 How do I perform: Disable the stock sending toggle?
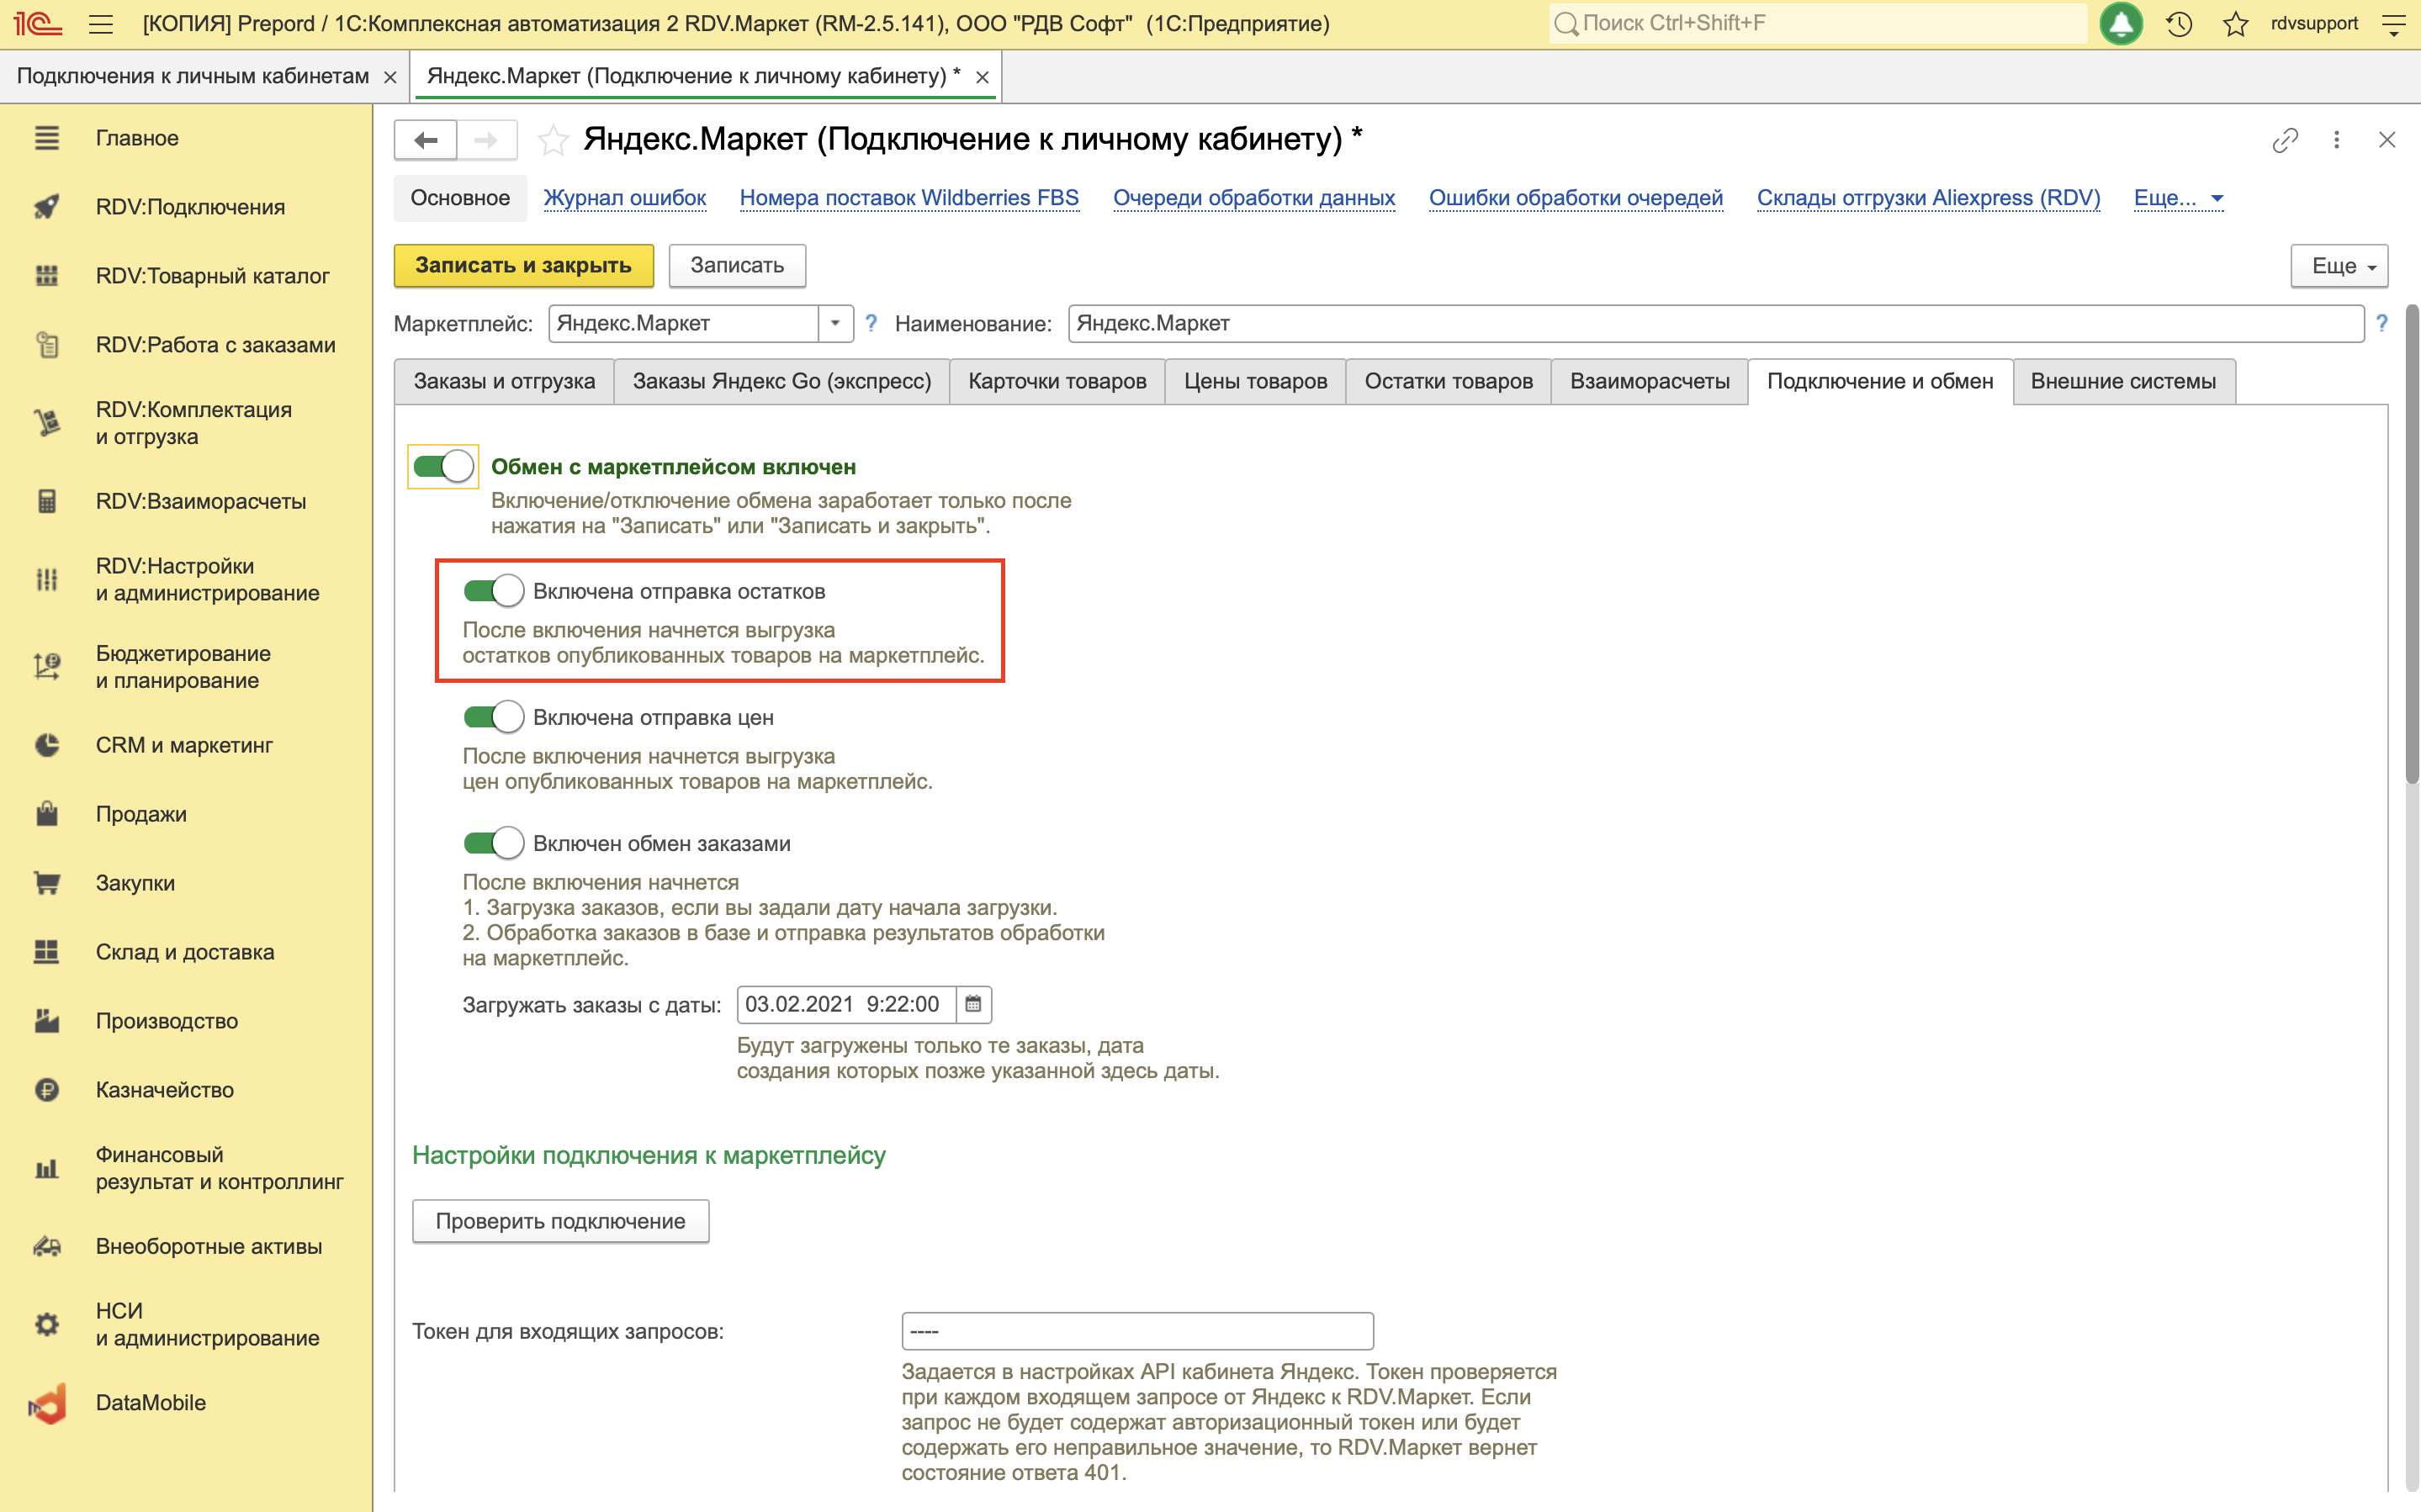[493, 591]
